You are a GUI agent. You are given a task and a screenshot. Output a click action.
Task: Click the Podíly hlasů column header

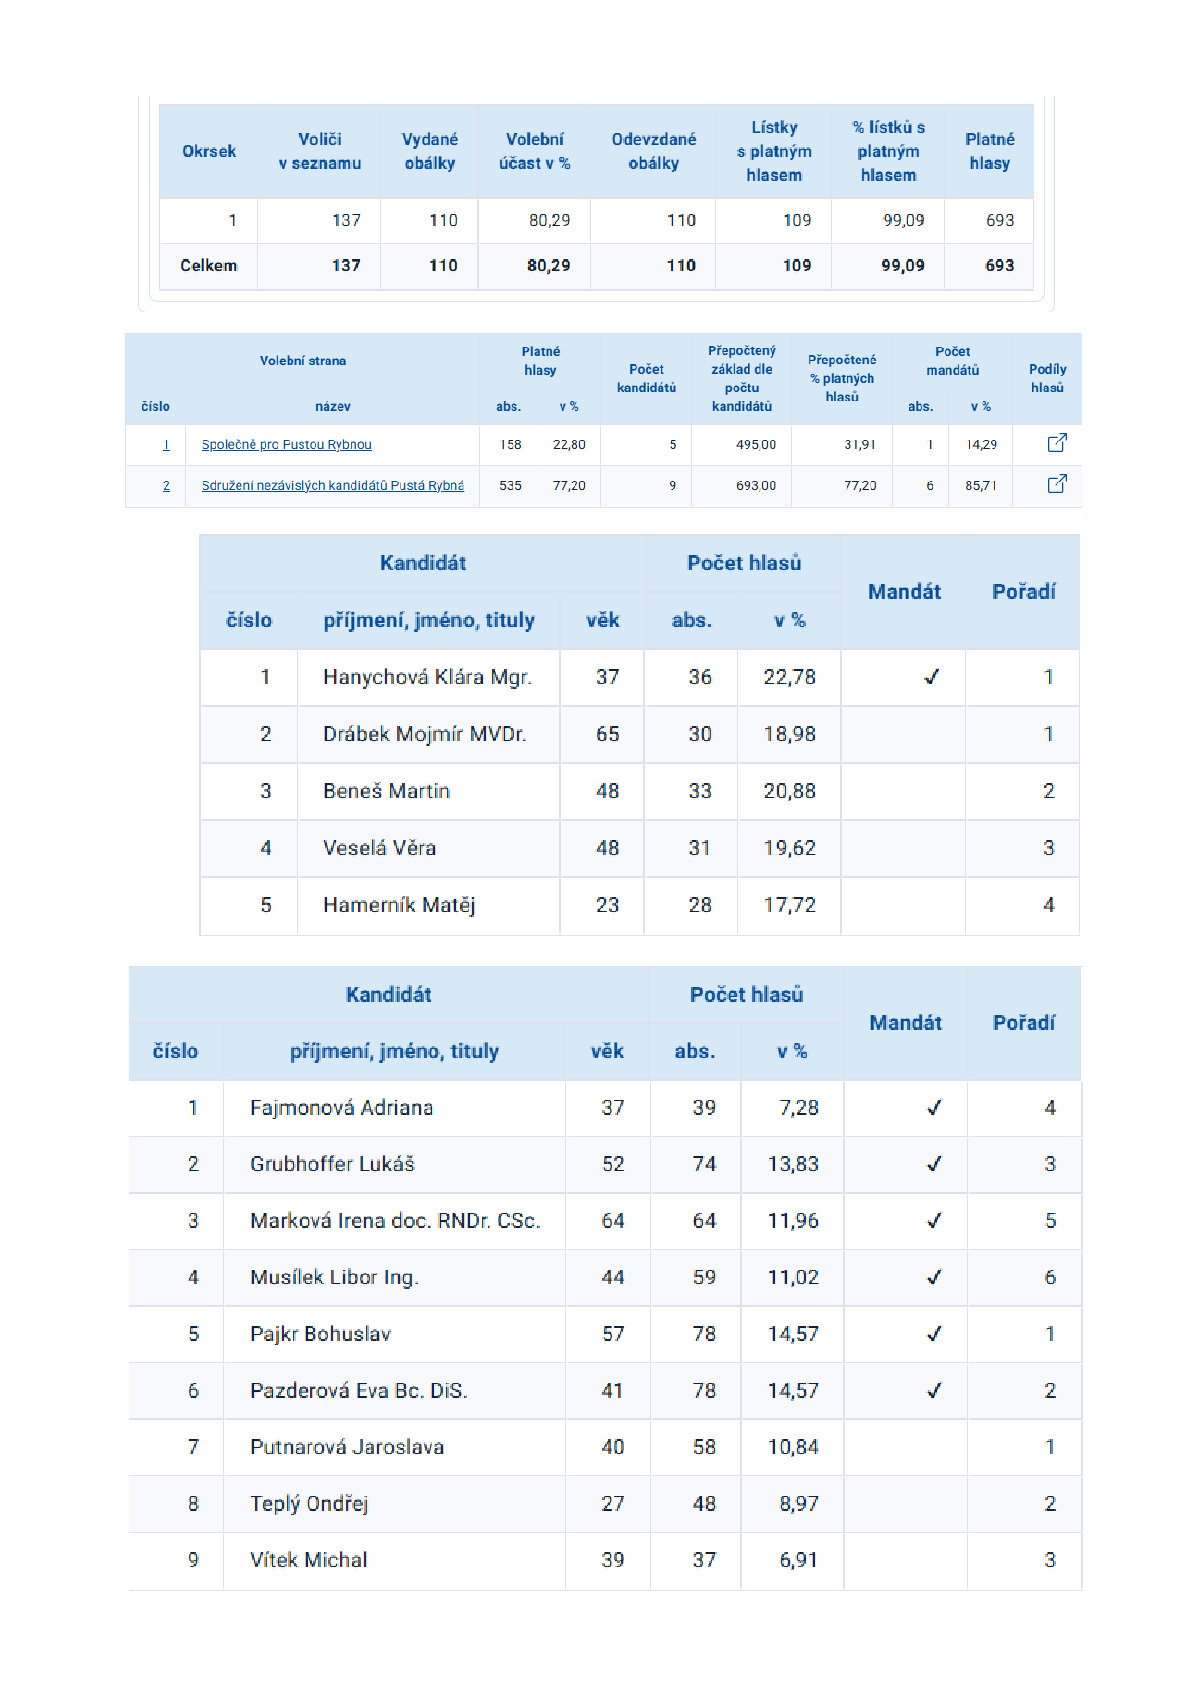point(1047,379)
